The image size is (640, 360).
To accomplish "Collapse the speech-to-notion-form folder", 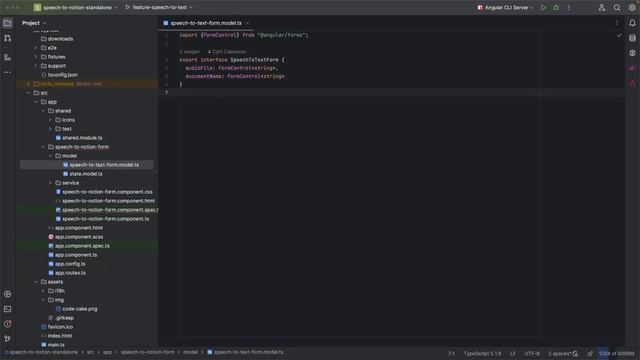I will point(43,147).
